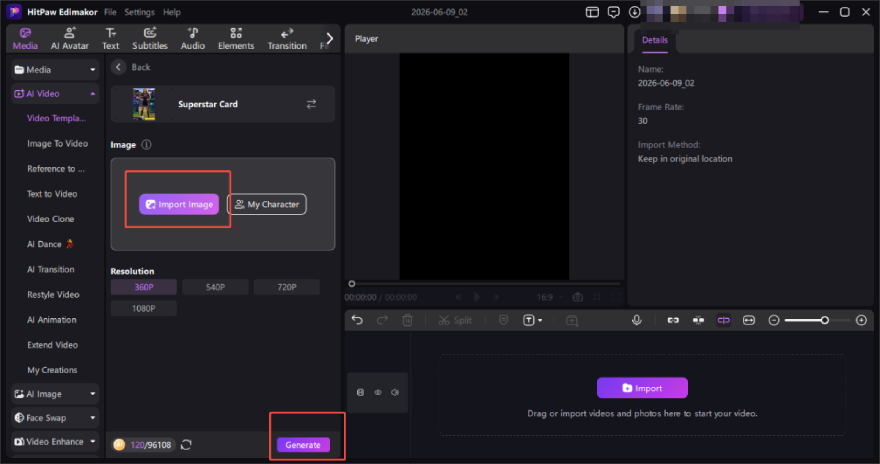Click the timeline zoom slider handle
The width and height of the screenshot is (880, 464).
(824, 320)
